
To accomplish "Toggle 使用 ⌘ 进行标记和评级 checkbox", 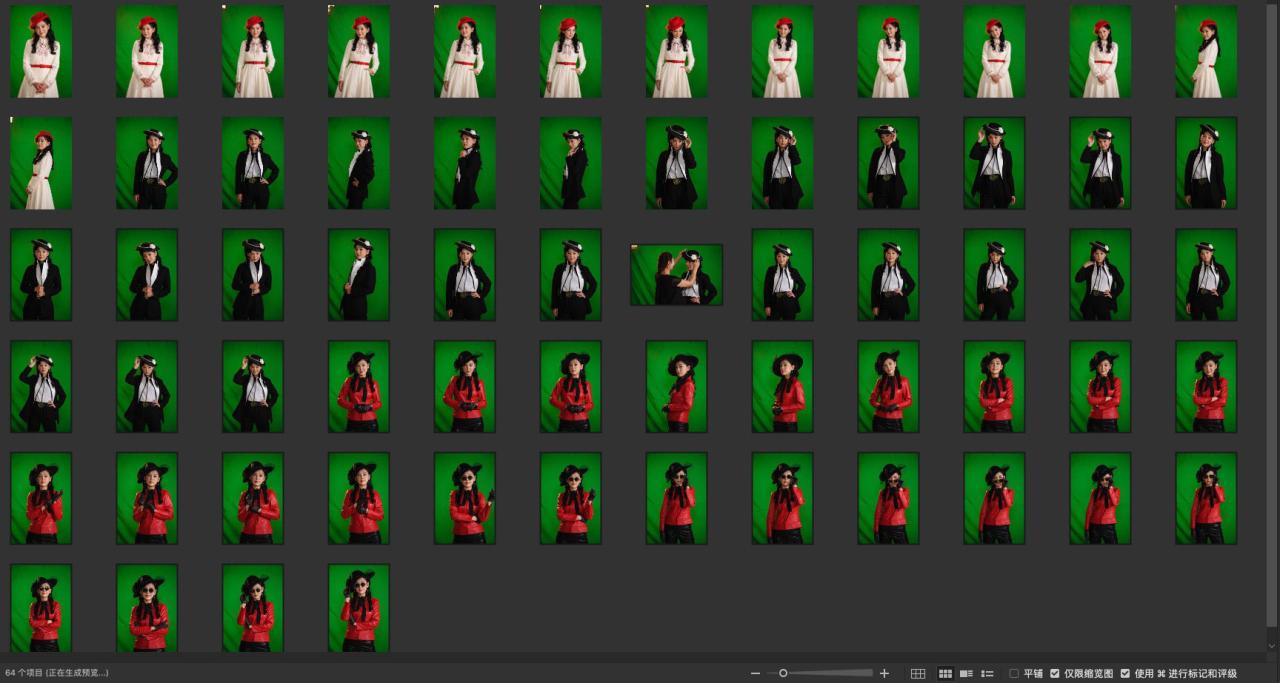I will click(x=1126, y=673).
